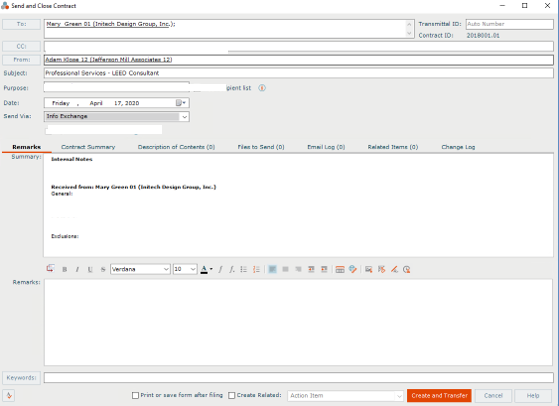Apply italic formatting in remarks toolbar
Viewport: 559px width, 406px height.
coord(77,269)
